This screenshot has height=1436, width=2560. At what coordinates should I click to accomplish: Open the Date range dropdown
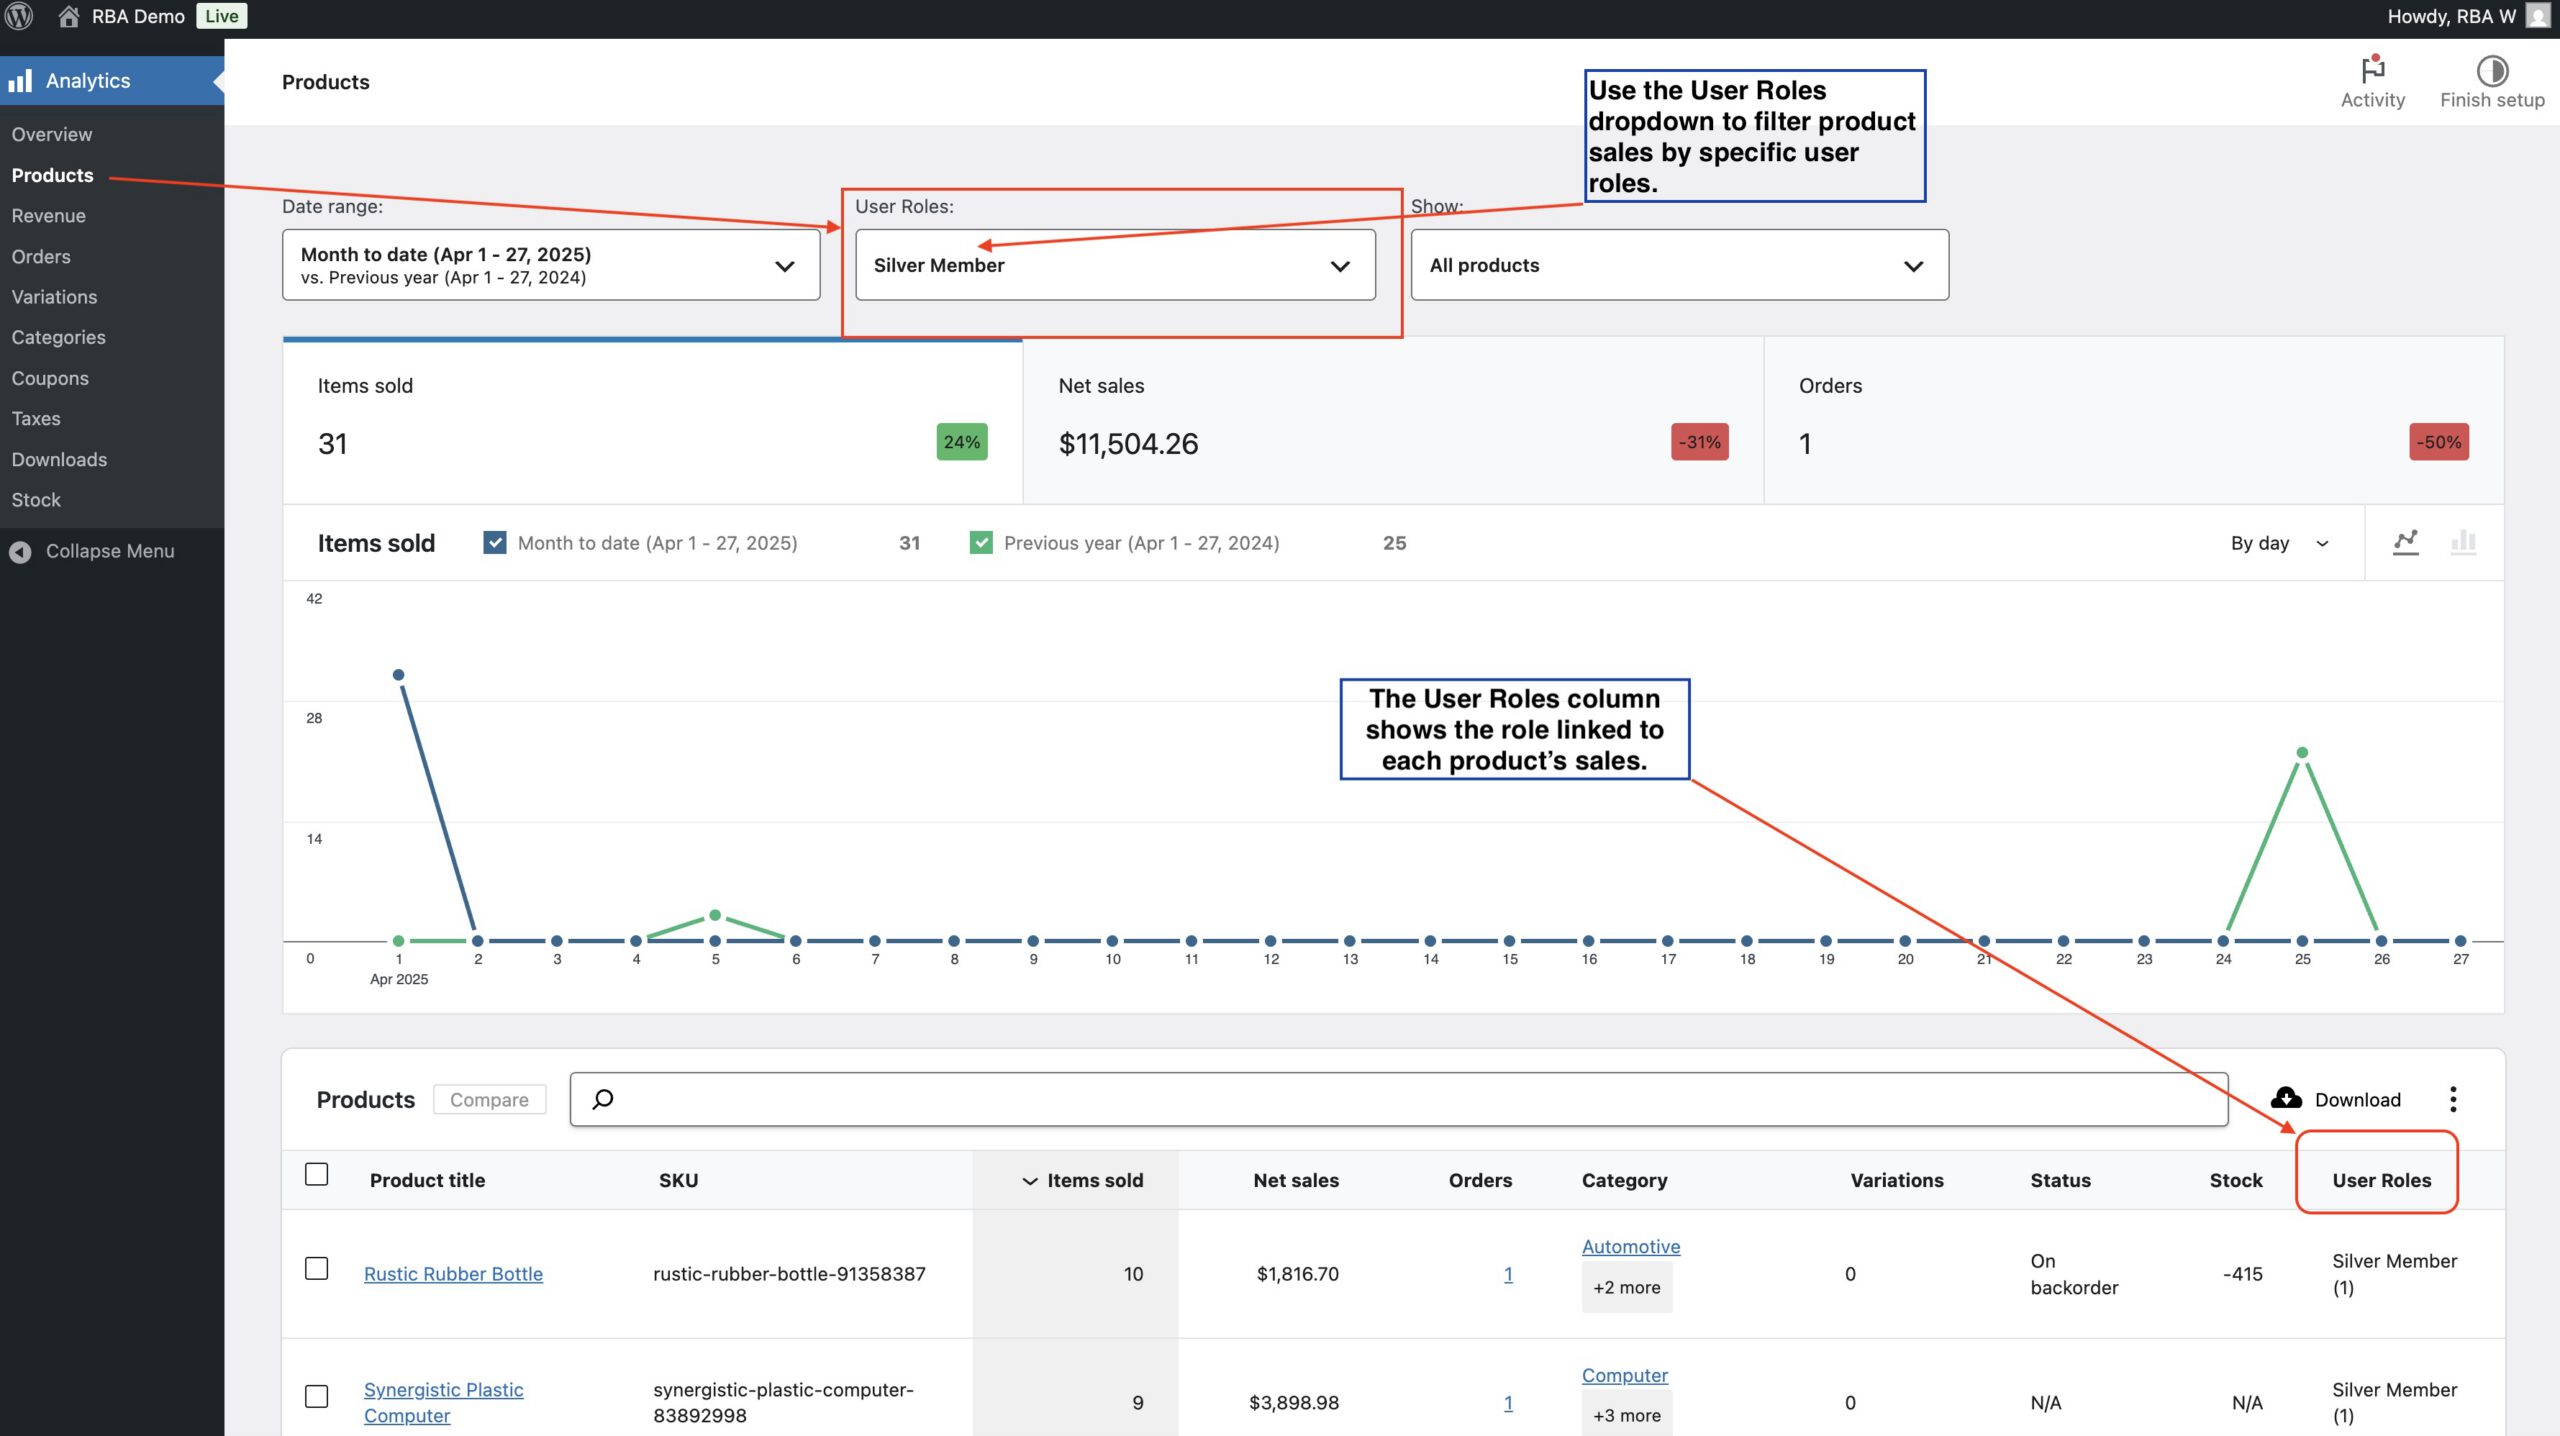point(551,265)
